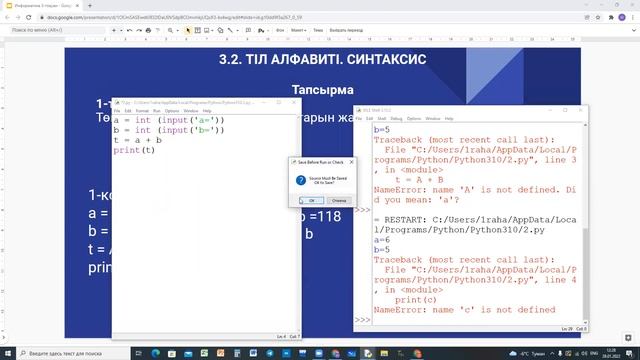Open File menu in the IDLE Shell window
Image resolution: width=640 pixels, height=360 pixels.
tap(358, 119)
